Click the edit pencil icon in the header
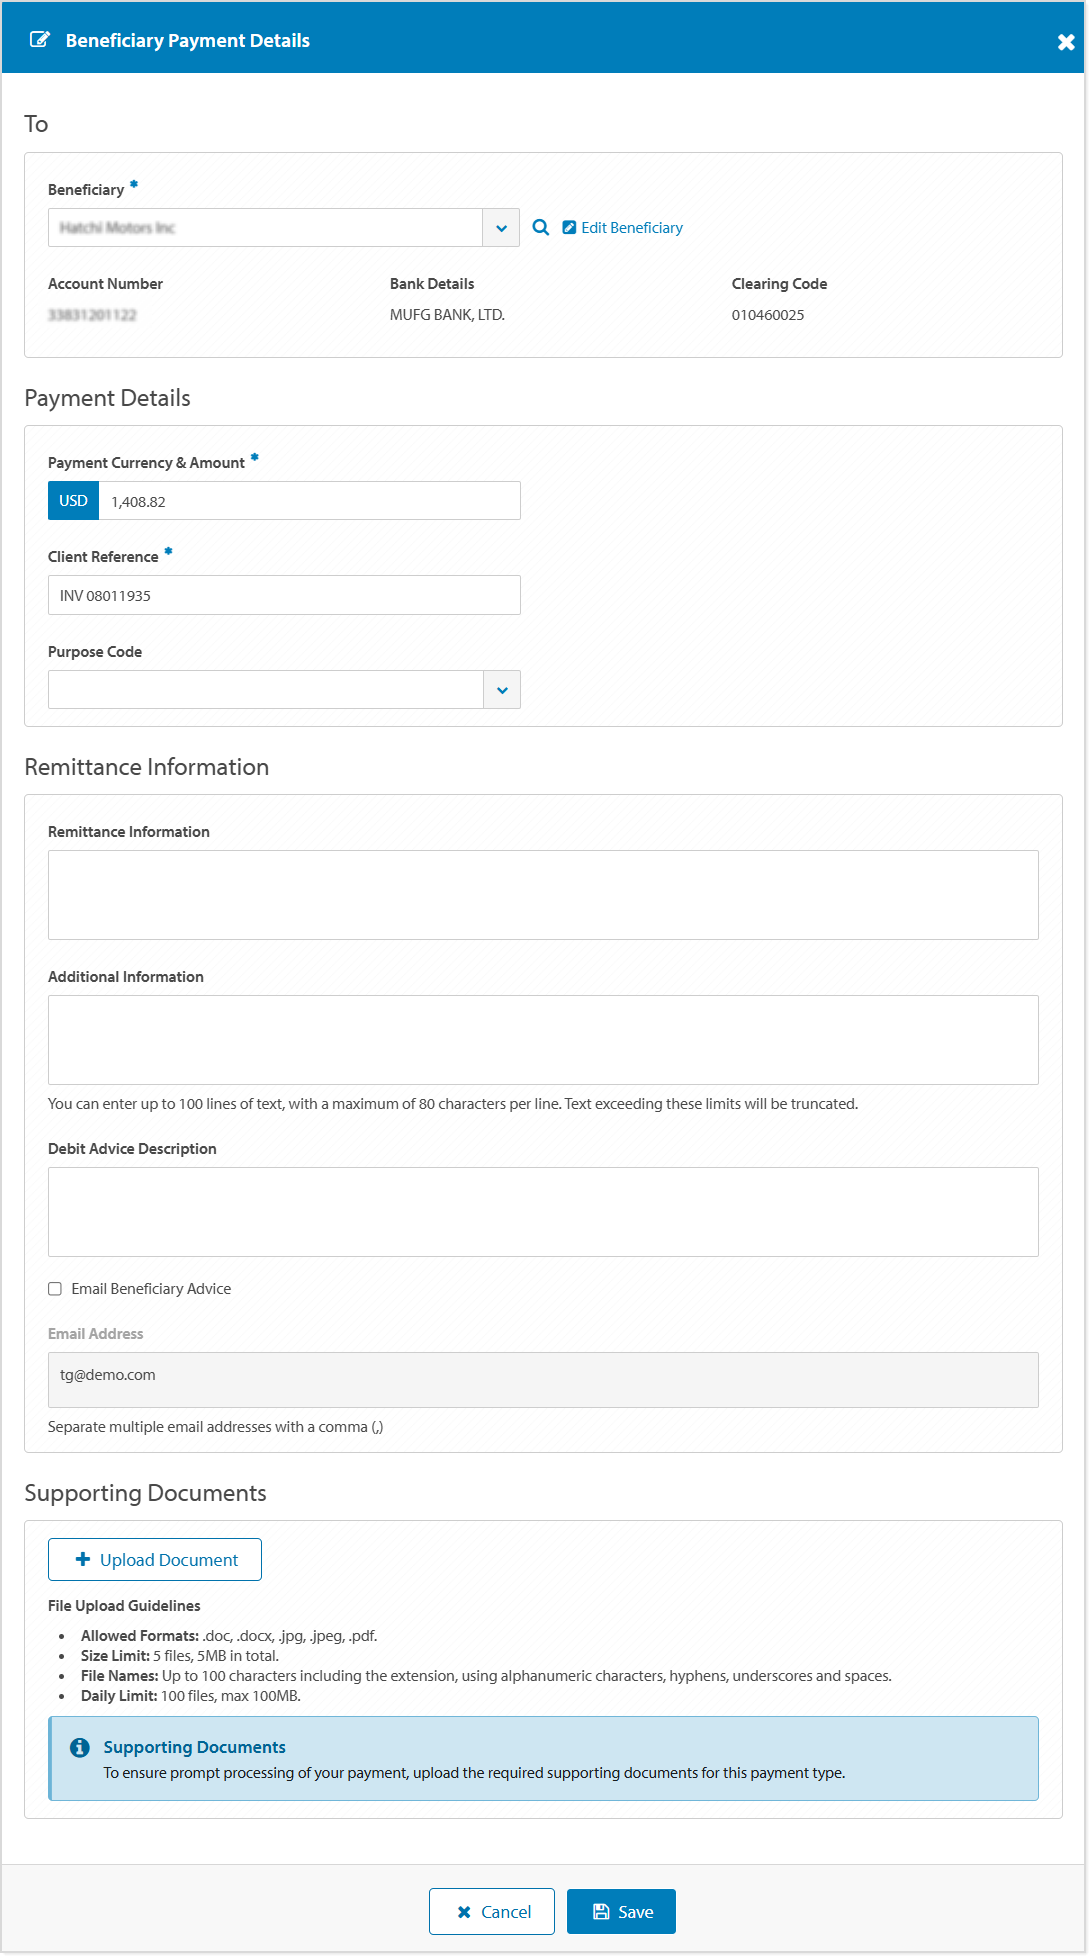Viewport: 1092px width, 1959px height. 39,39
